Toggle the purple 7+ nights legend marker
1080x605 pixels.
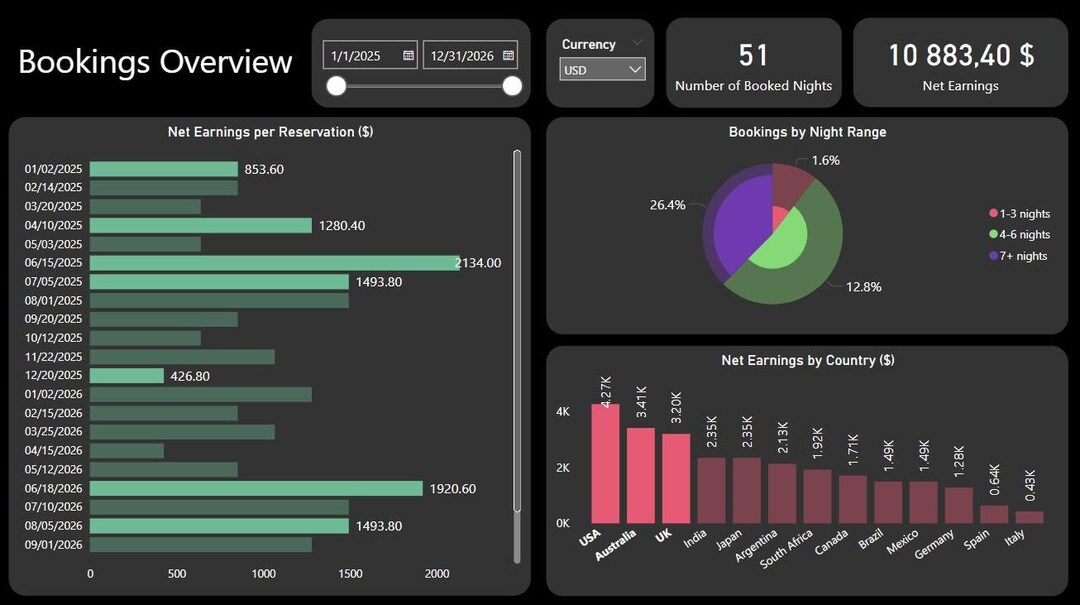click(993, 255)
